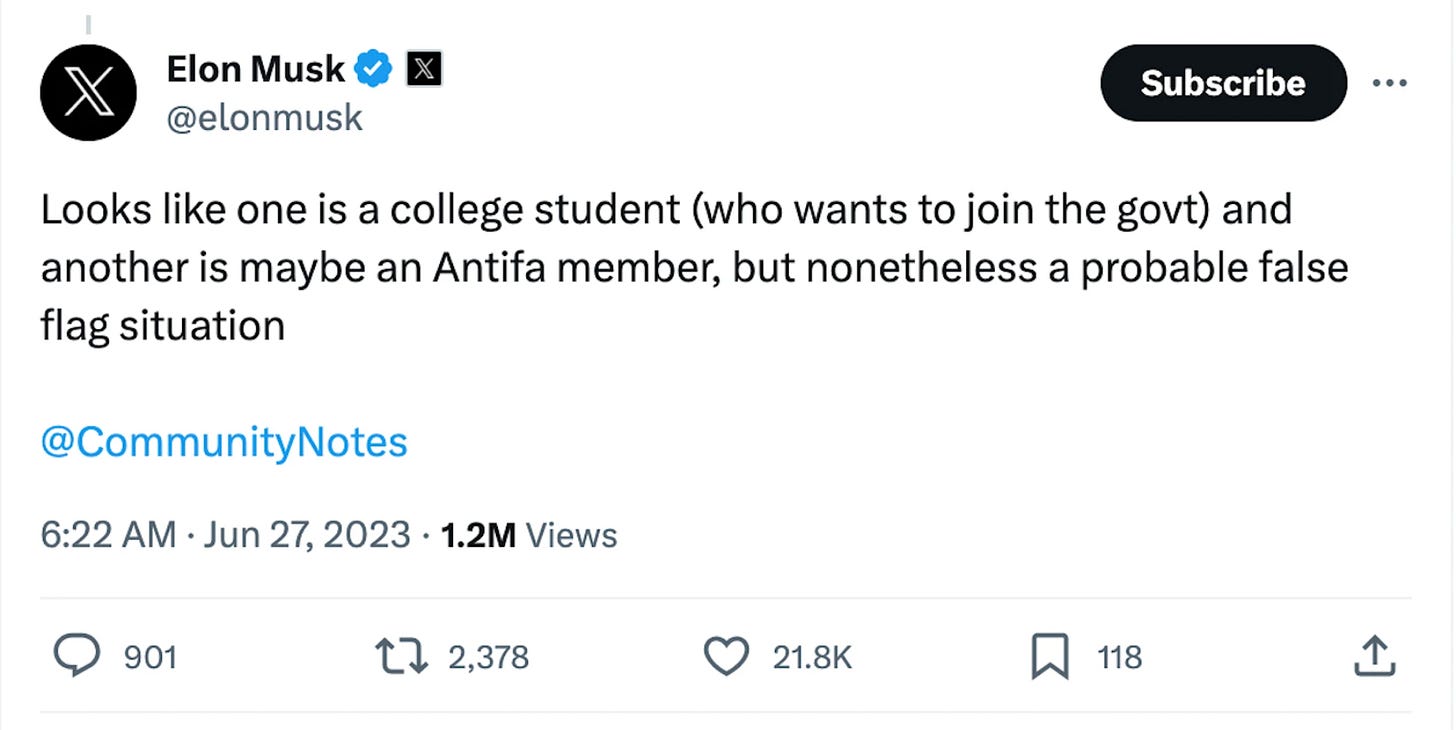Open the 1.2M Views details
This screenshot has height=730, width=1456.
(528, 535)
